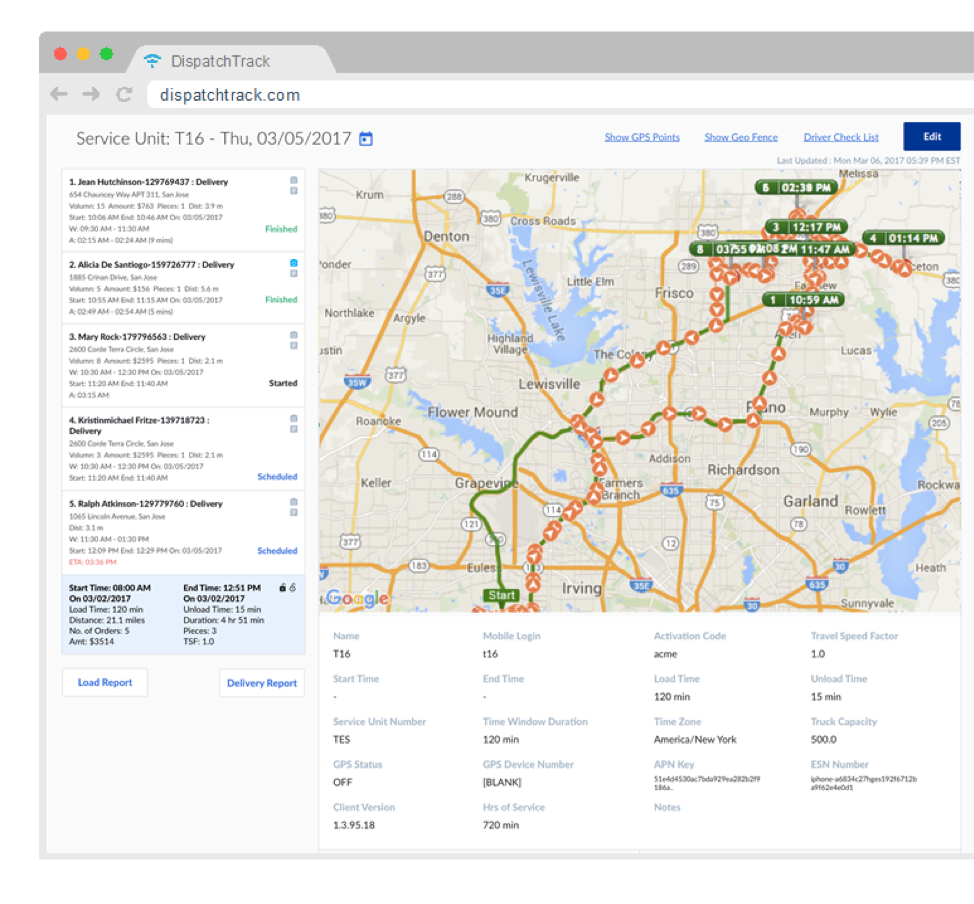Image resolution: width=974 pixels, height=904 pixels.
Task: Click the camera icon on Kristinmichael Fritze order
Action: pos(294,418)
